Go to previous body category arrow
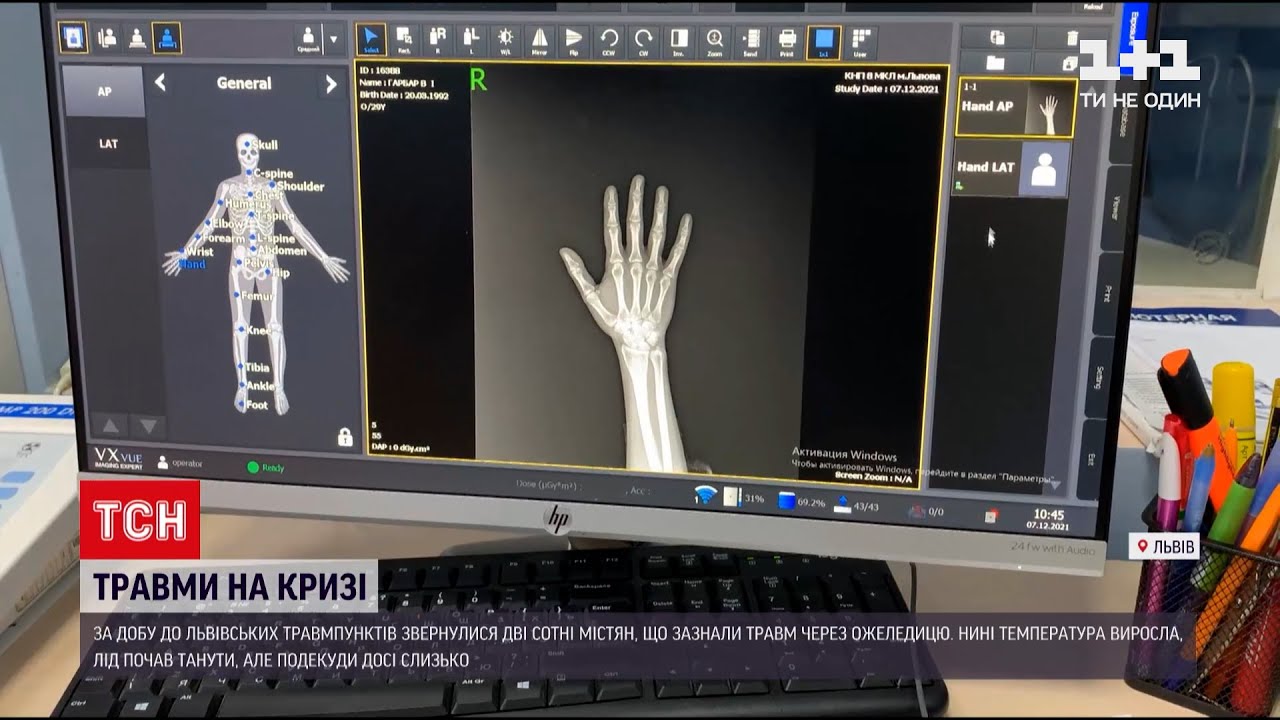 (x=160, y=84)
